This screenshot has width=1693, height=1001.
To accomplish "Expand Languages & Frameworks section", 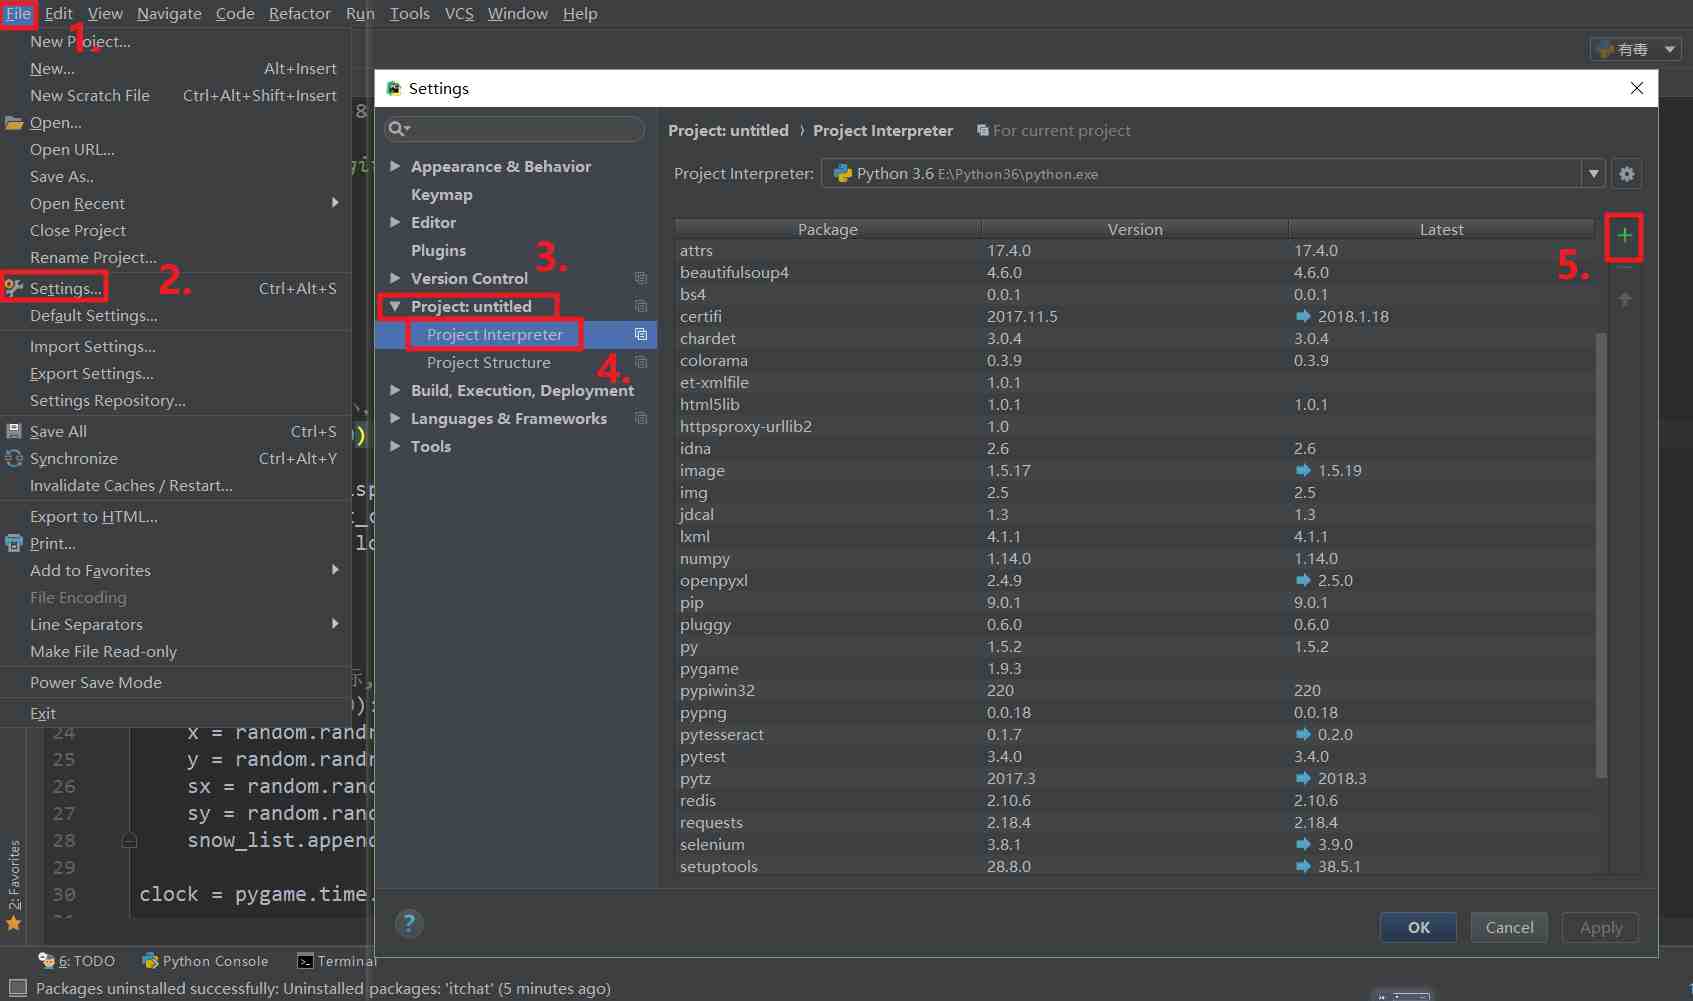I will [x=395, y=418].
